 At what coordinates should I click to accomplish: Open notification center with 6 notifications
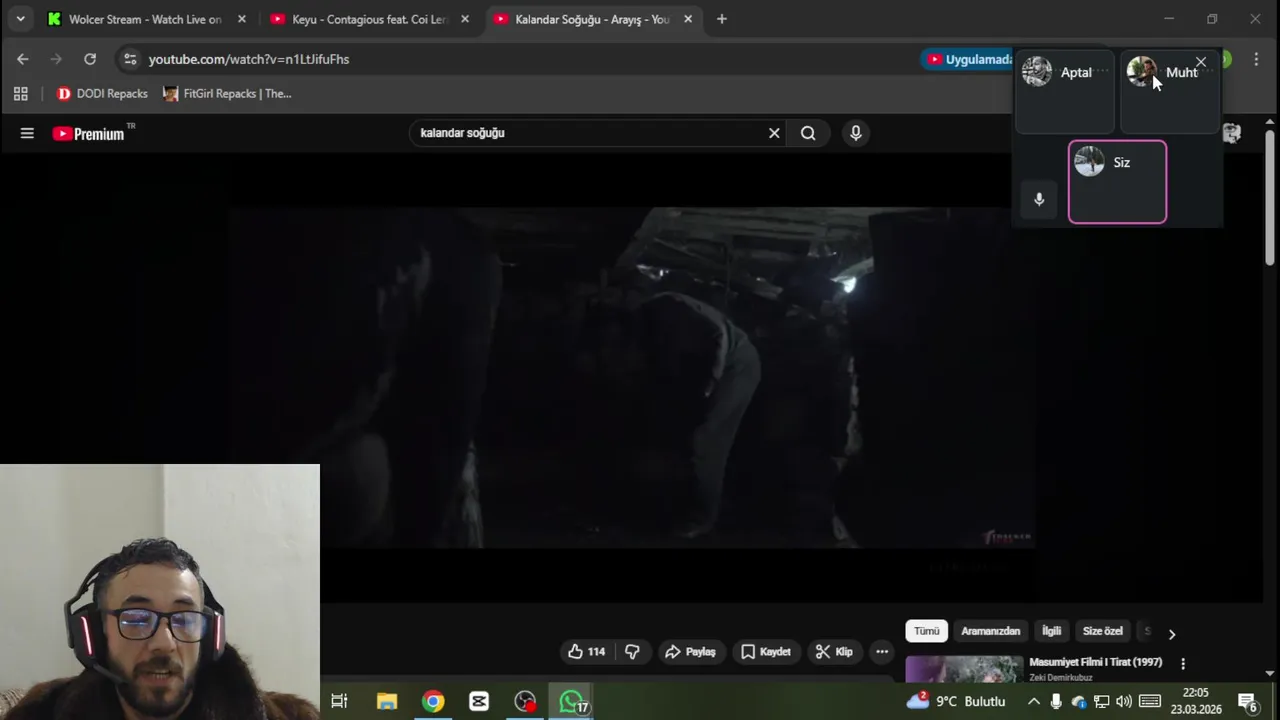[x=1248, y=701]
